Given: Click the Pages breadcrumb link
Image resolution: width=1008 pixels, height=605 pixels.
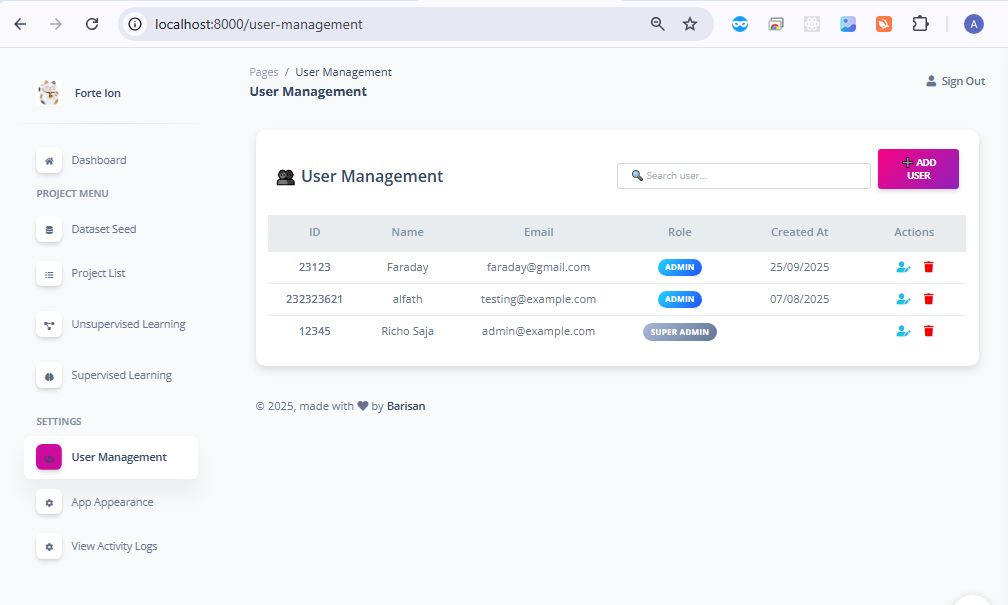Looking at the screenshot, I should [x=264, y=72].
